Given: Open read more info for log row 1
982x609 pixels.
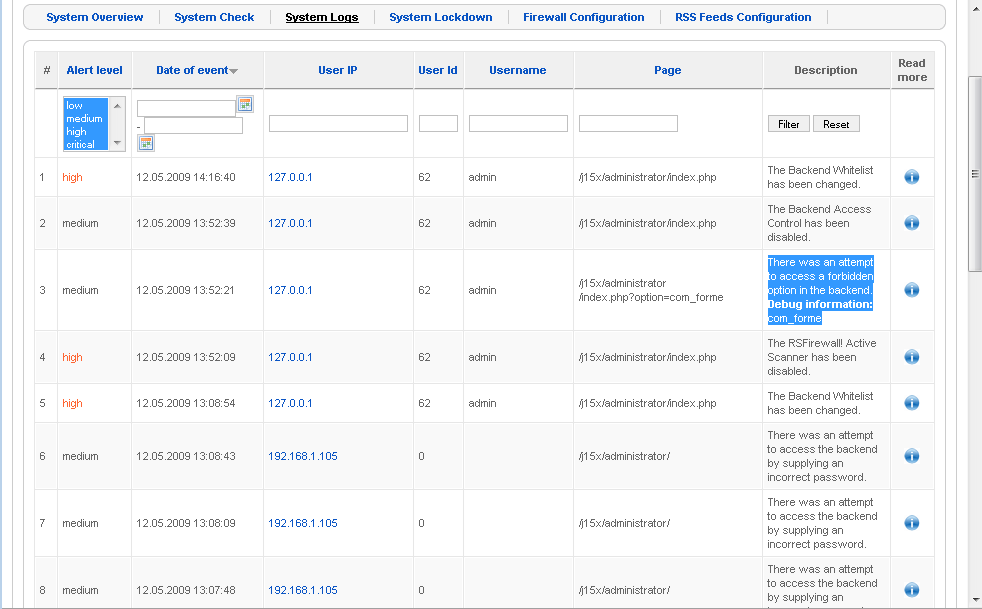Looking at the screenshot, I should click(x=912, y=177).
